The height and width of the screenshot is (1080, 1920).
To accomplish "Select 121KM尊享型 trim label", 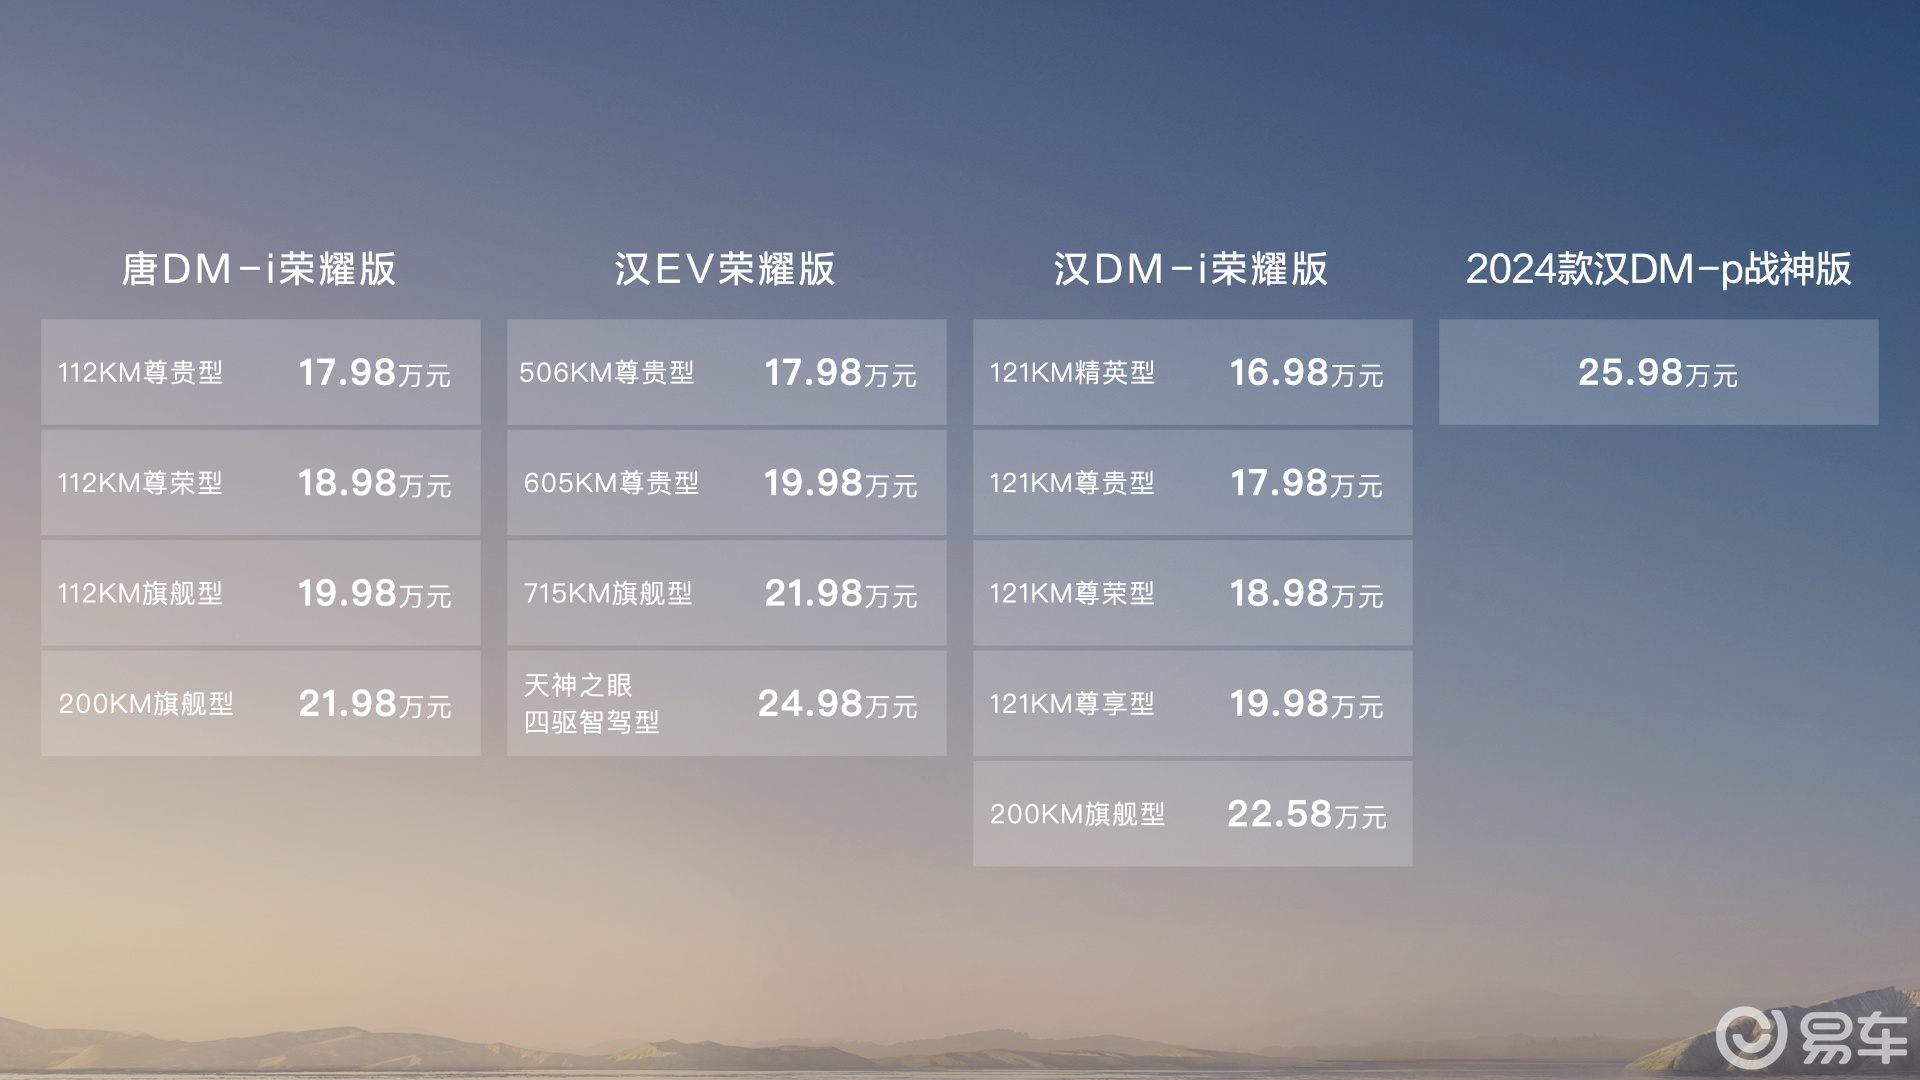I will coord(1072,703).
